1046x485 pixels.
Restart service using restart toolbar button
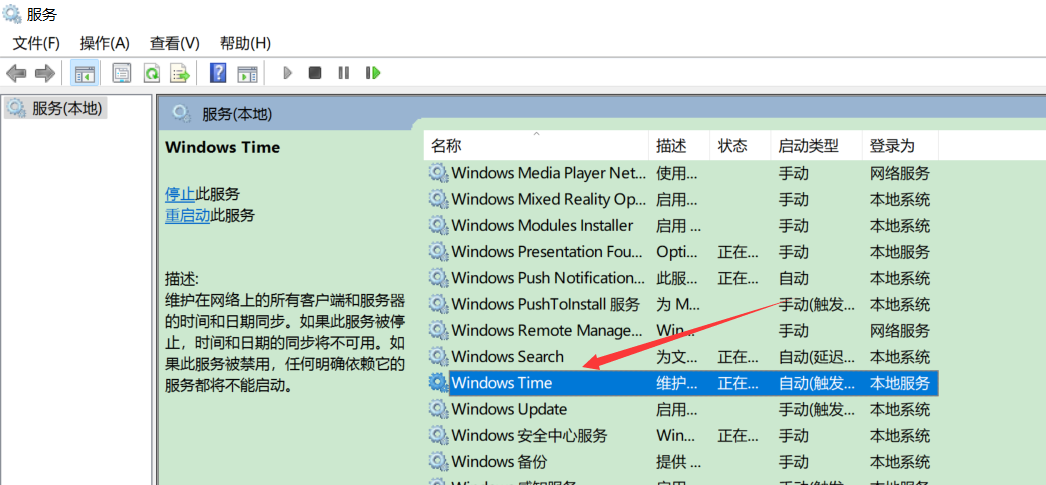(373, 73)
